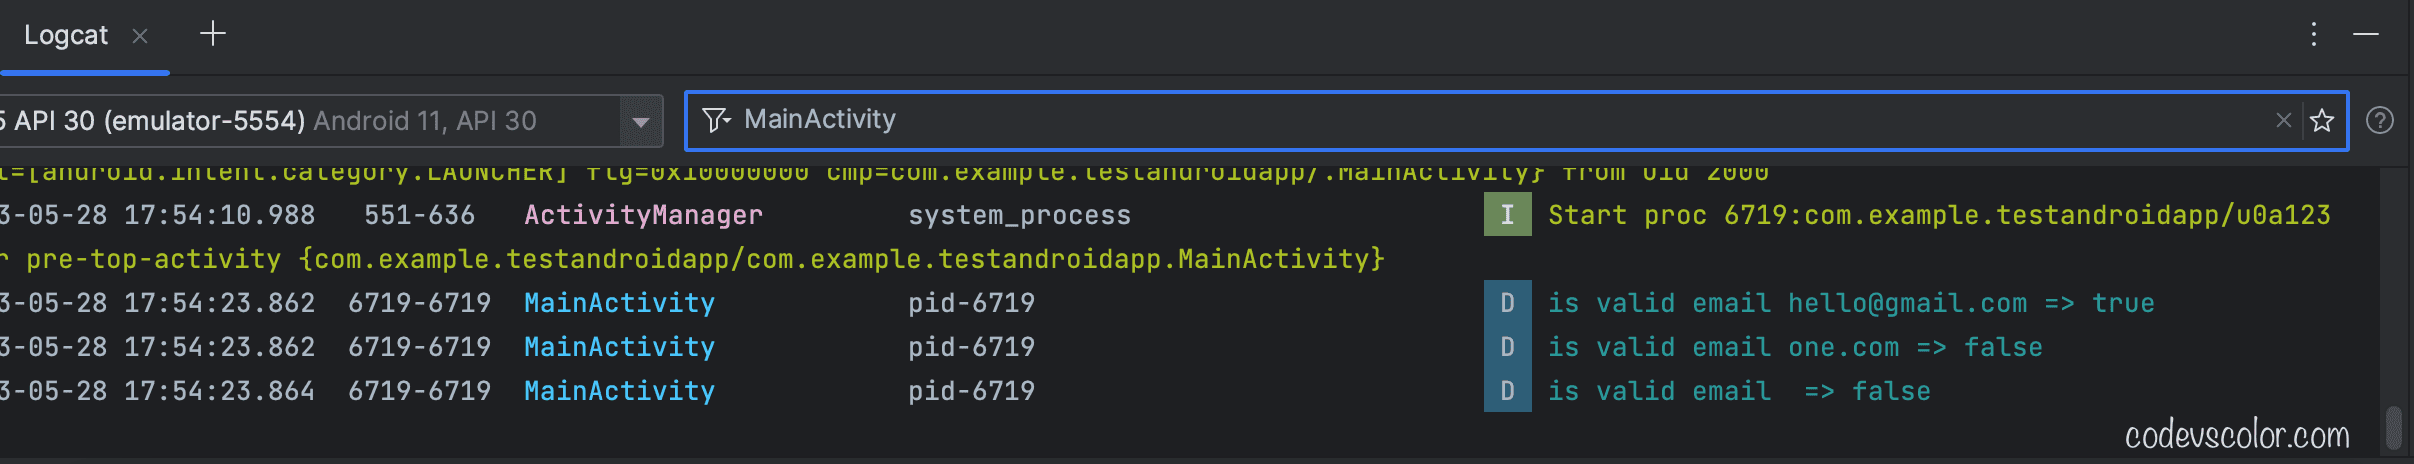Click MainActivity tag on hello@gmail.com row
This screenshot has height=464, width=2414.
pyautogui.click(x=619, y=303)
